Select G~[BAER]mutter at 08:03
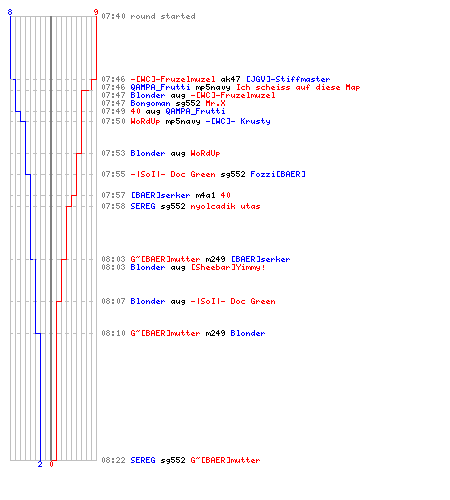 (x=165, y=259)
